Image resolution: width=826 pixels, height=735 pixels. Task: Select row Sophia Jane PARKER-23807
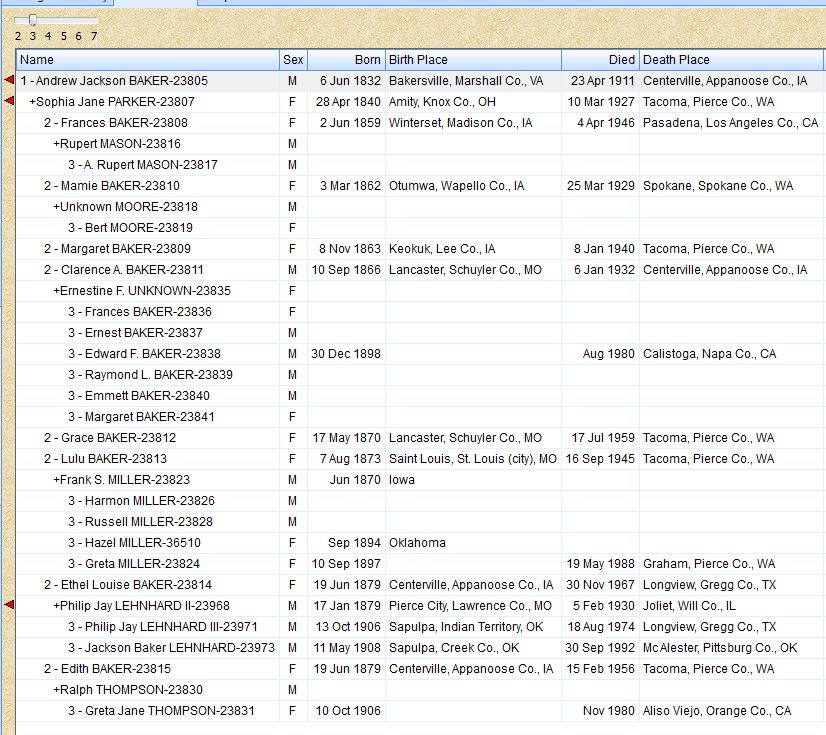click(420, 102)
